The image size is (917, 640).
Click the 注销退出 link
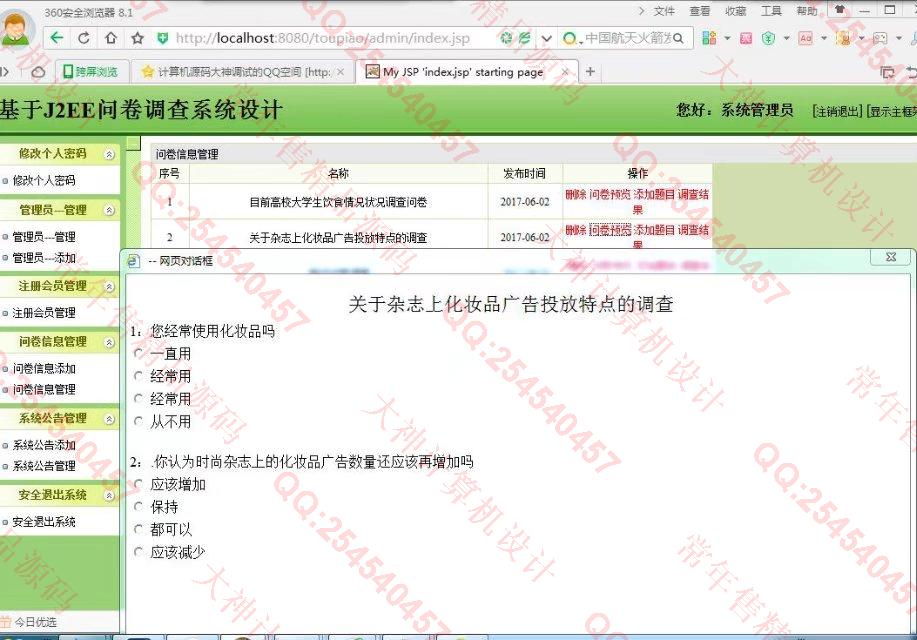click(837, 111)
